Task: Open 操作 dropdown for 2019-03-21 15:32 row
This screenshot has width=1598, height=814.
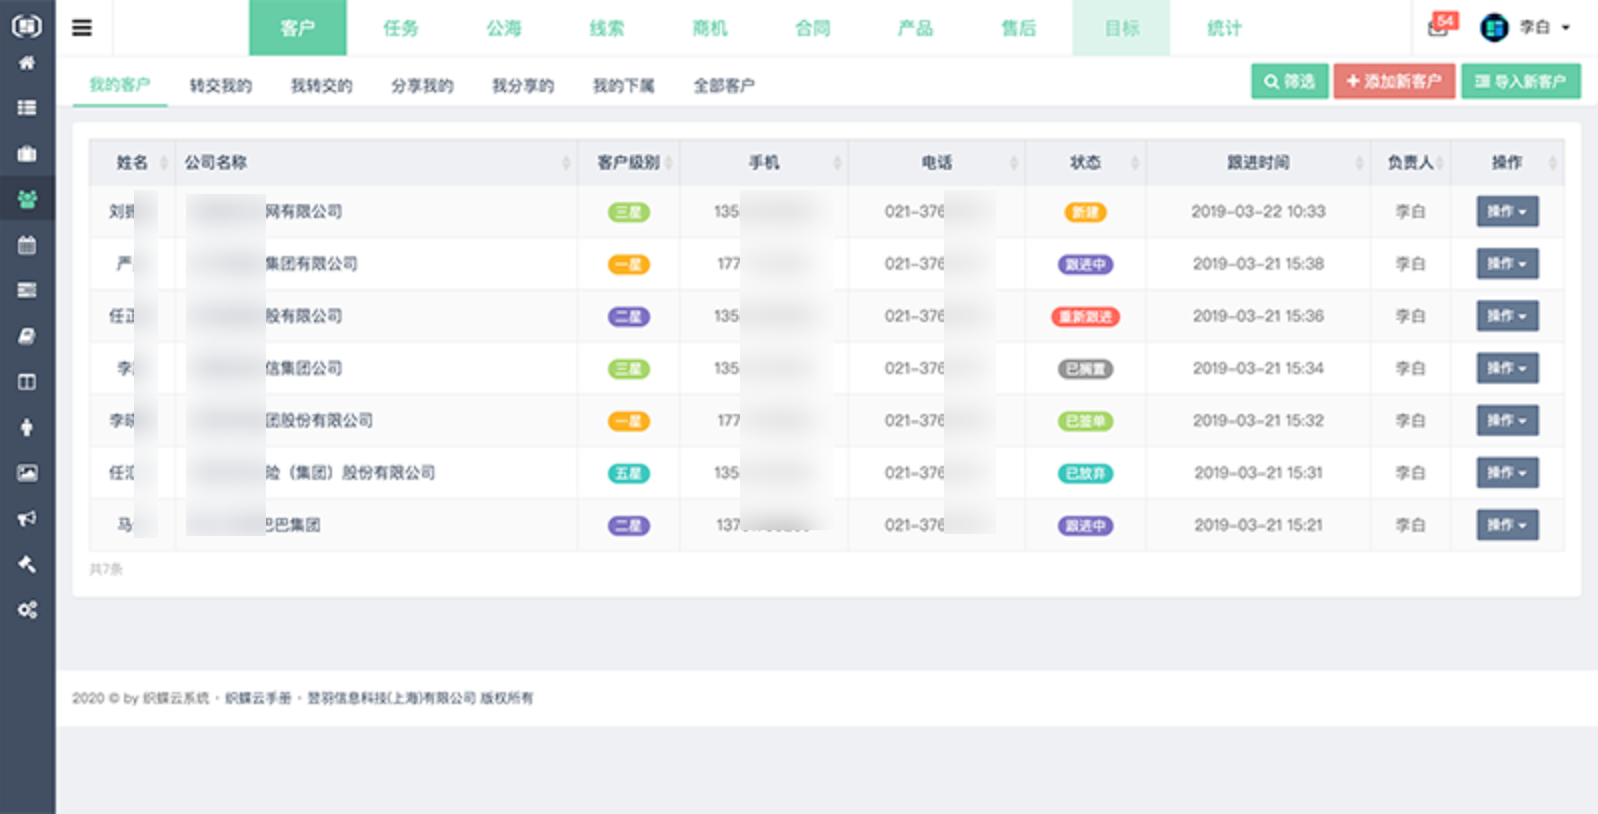Action: pyautogui.click(x=1507, y=420)
